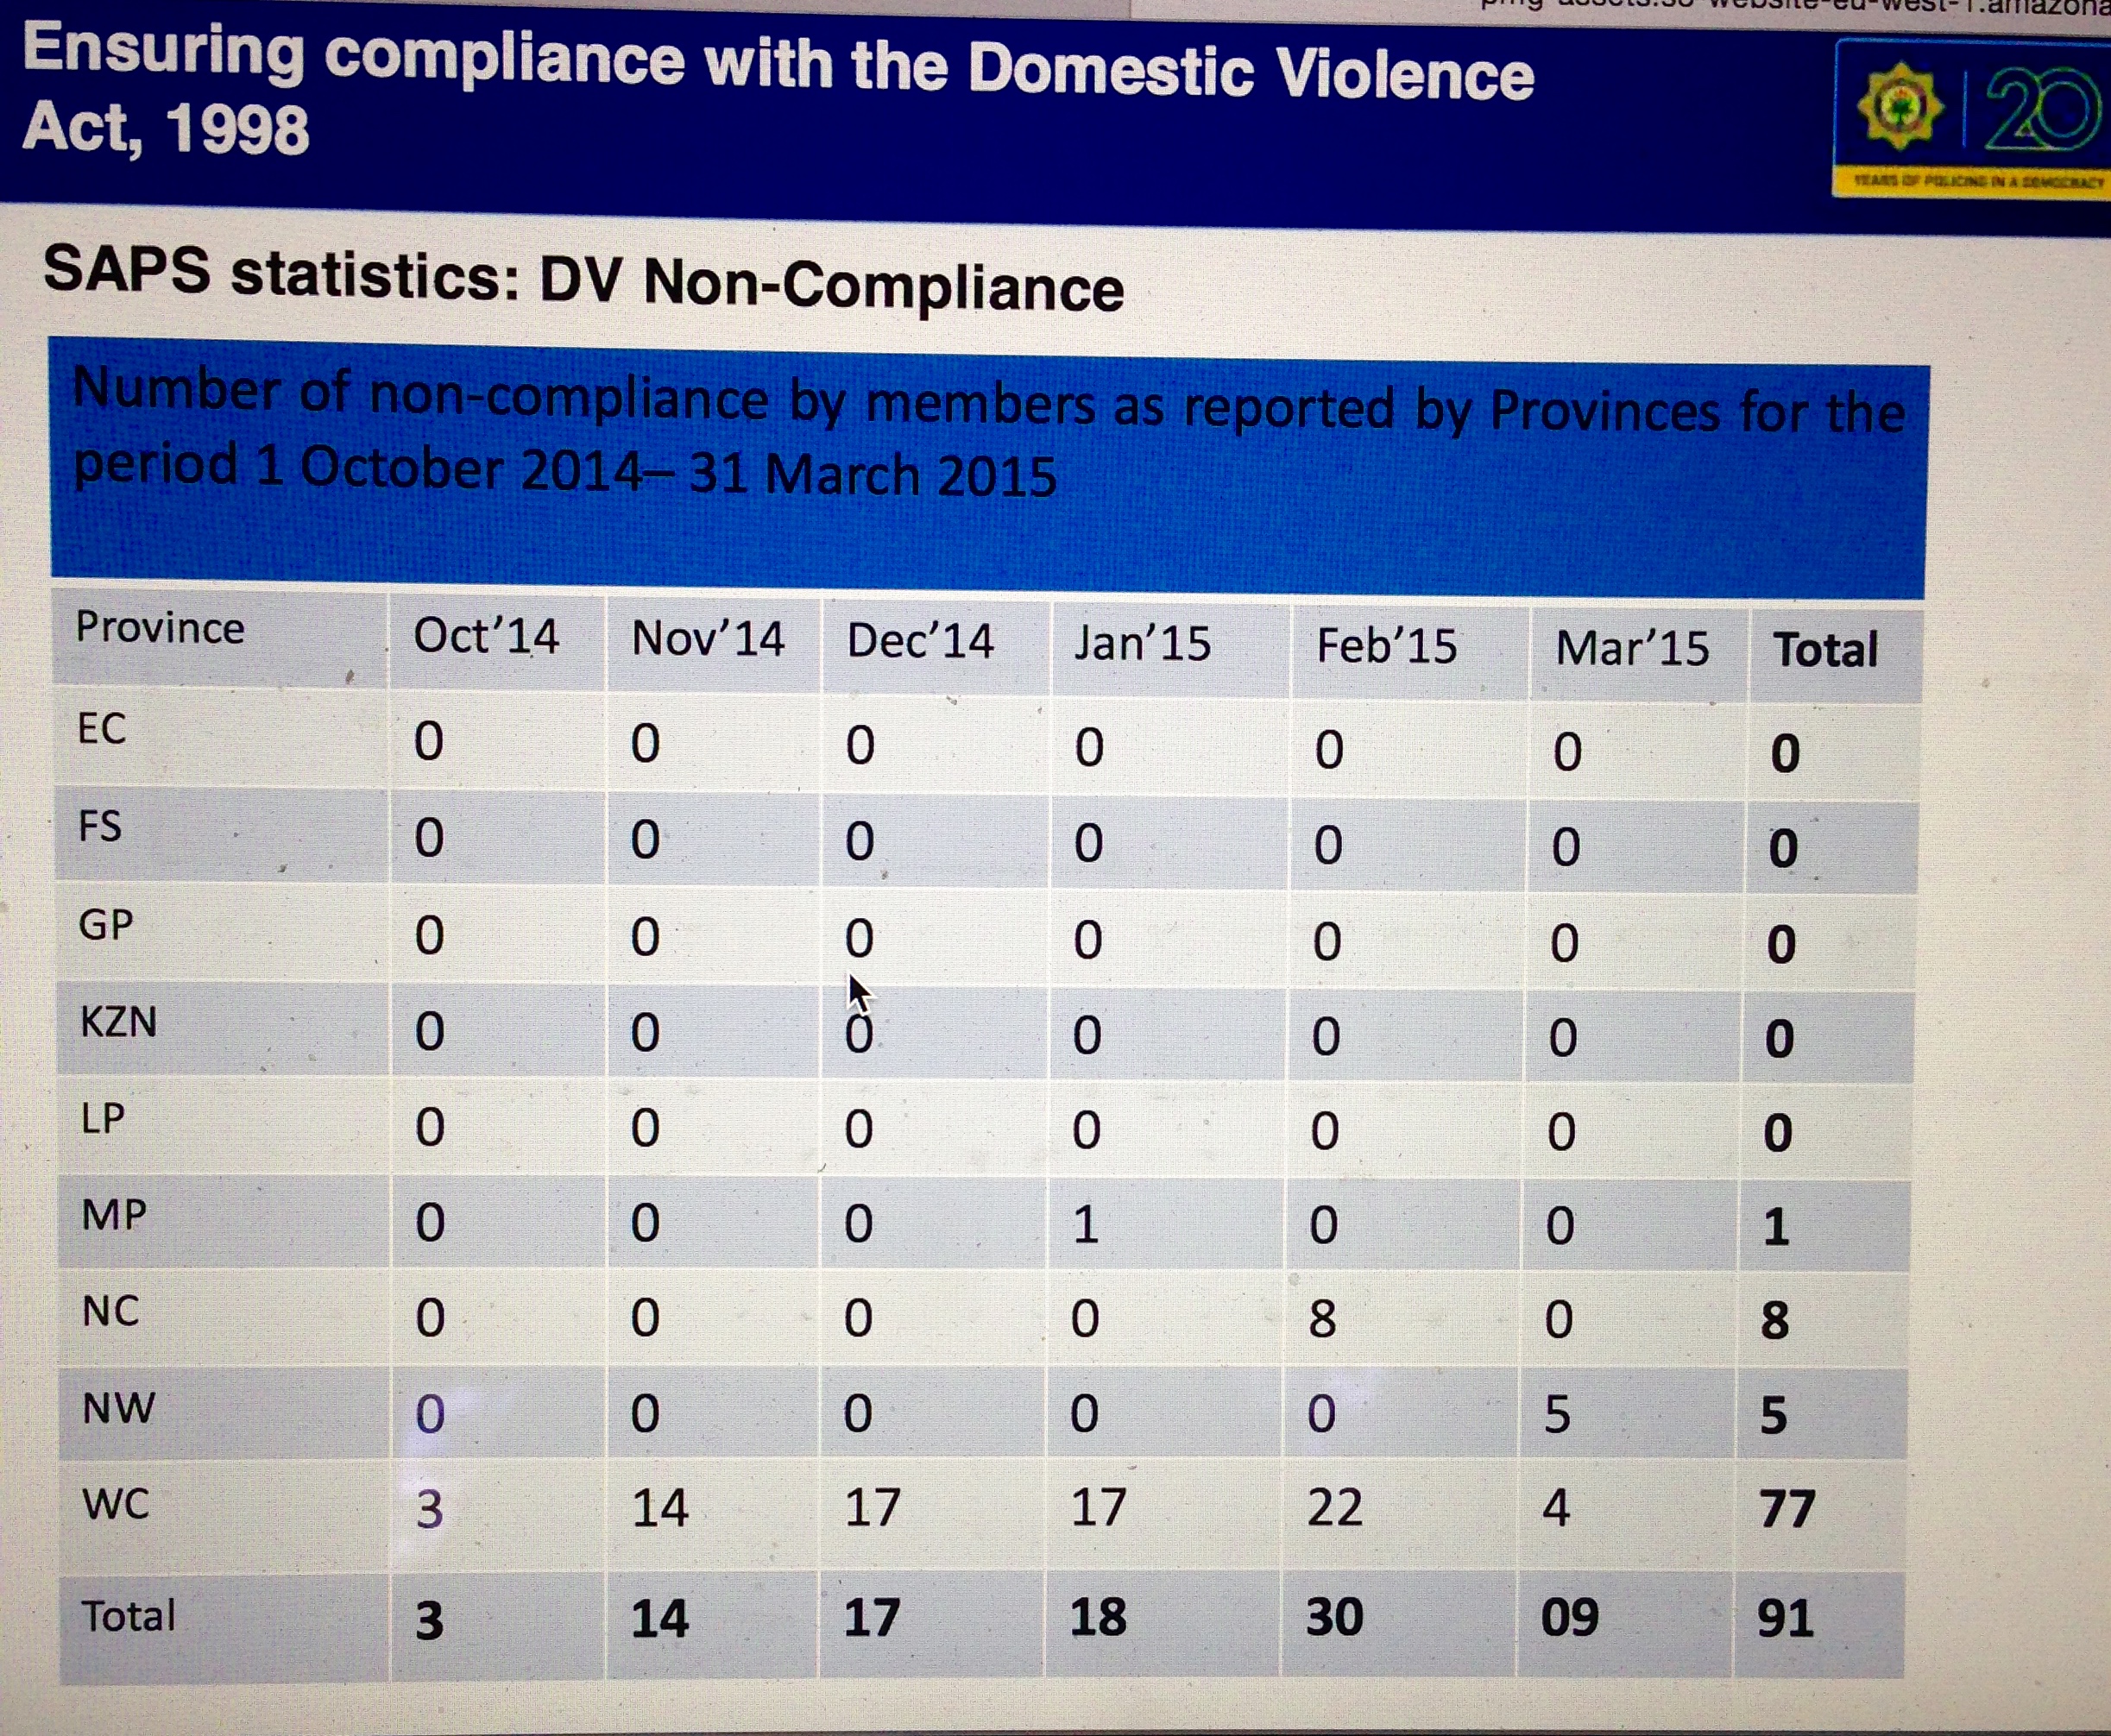
Task: Click the Total row label
Action: click(128, 1616)
